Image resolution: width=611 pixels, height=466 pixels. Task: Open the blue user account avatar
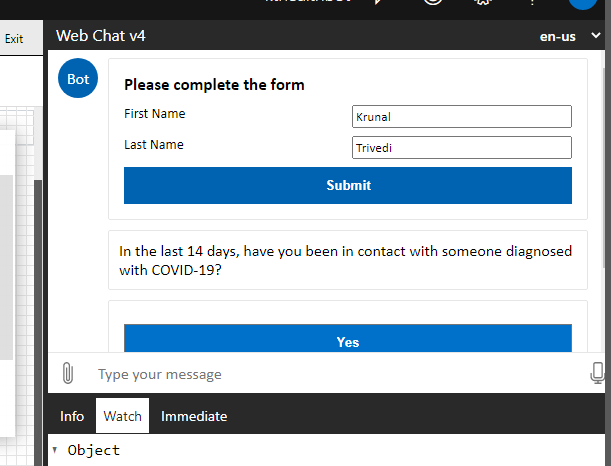pyautogui.click(x=583, y=3)
